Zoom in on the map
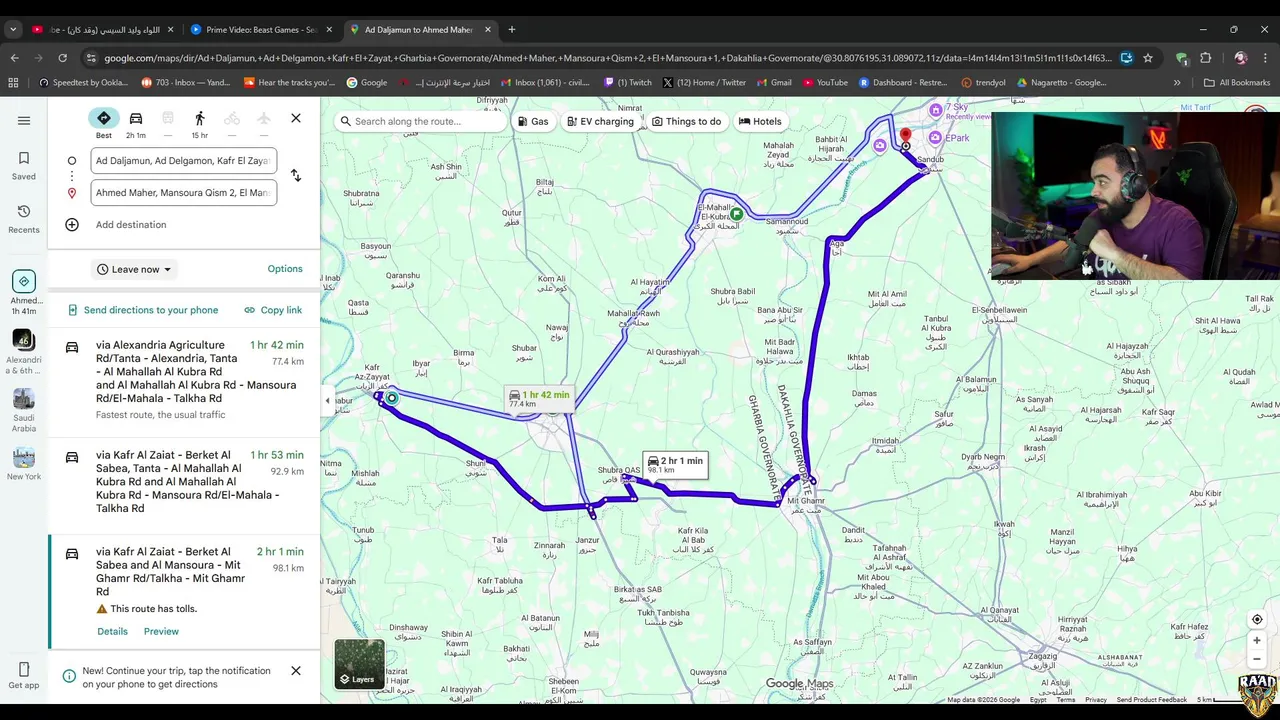Viewport: 1280px width, 720px height. pos(1257,641)
